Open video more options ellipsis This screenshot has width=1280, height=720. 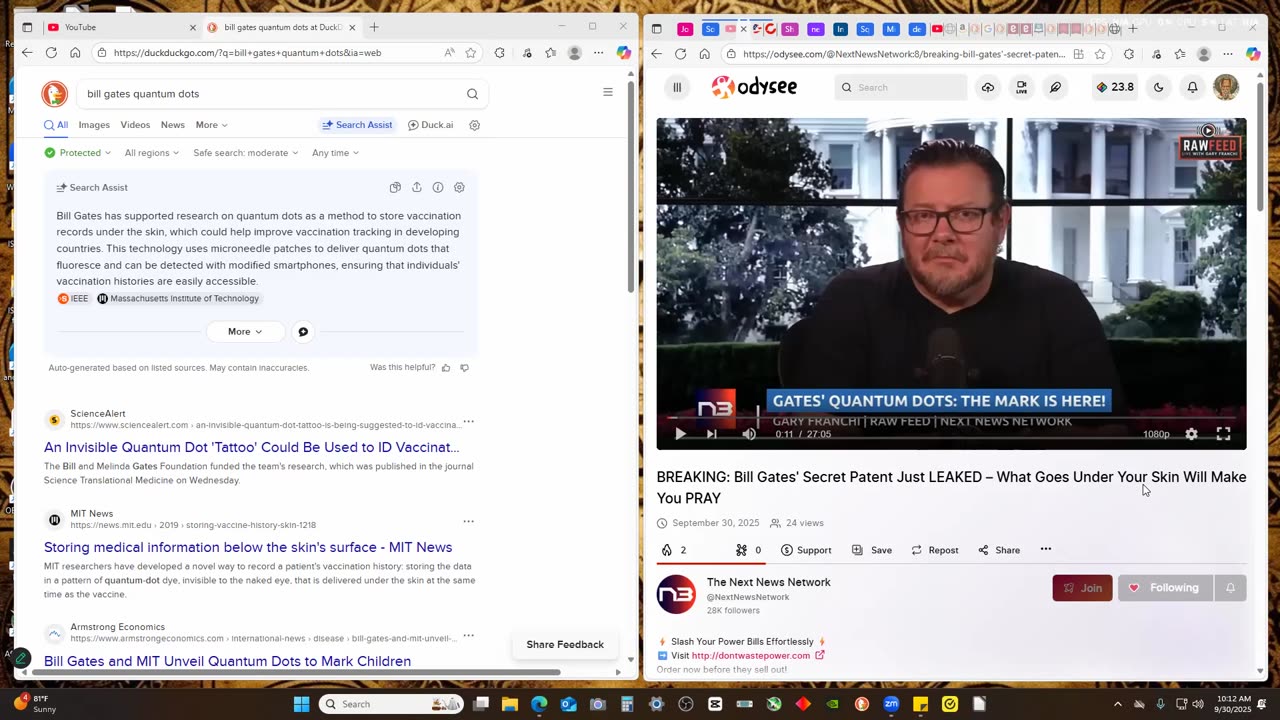(x=1046, y=549)
